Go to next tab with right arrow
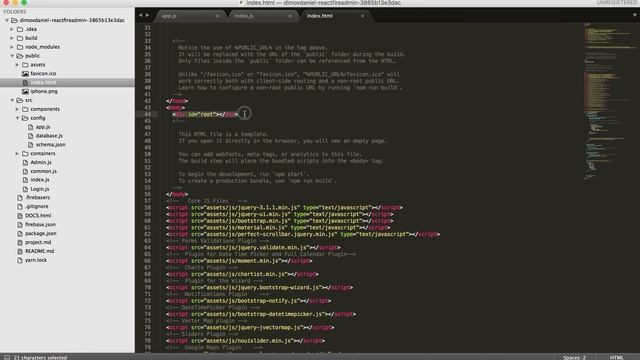Screen dimensions: 640x360 click(147, 16)
